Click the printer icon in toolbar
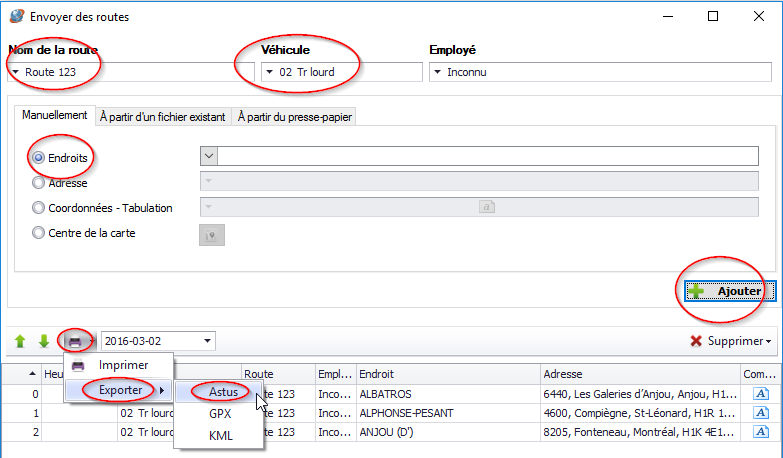 pos(75,341)
